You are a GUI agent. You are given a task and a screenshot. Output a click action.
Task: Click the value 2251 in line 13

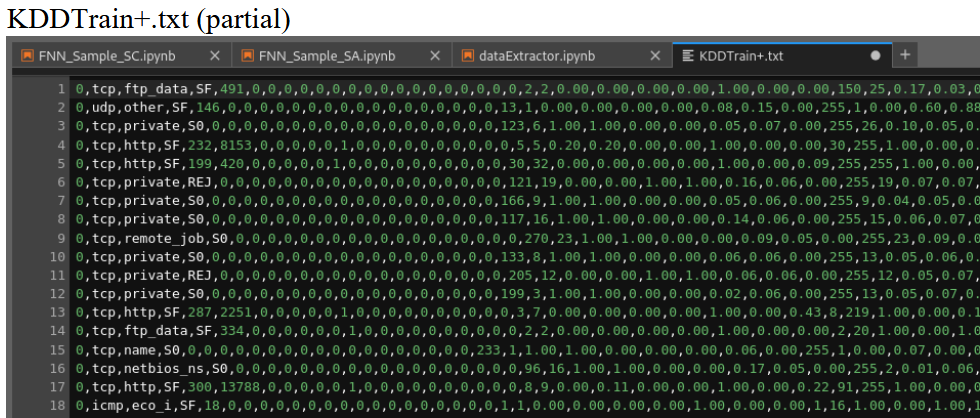(x=236, y=313)
